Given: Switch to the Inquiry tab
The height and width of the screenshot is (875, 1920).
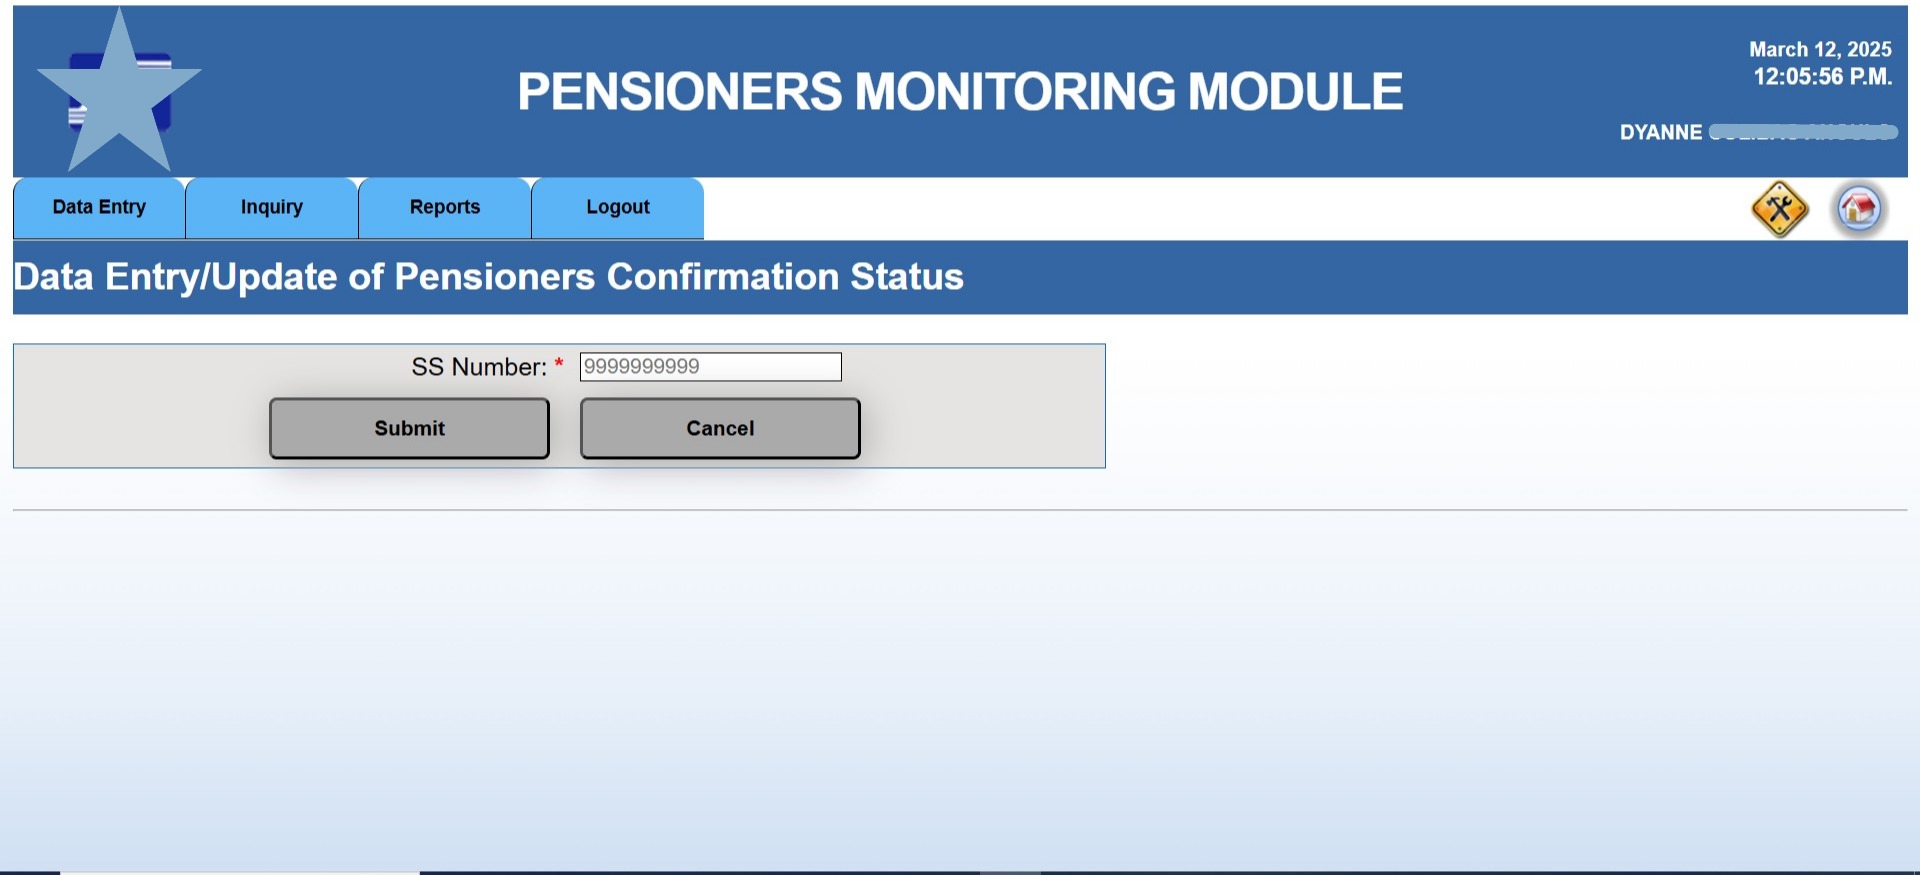Looking at the screenshot, I should coord(272,207).
